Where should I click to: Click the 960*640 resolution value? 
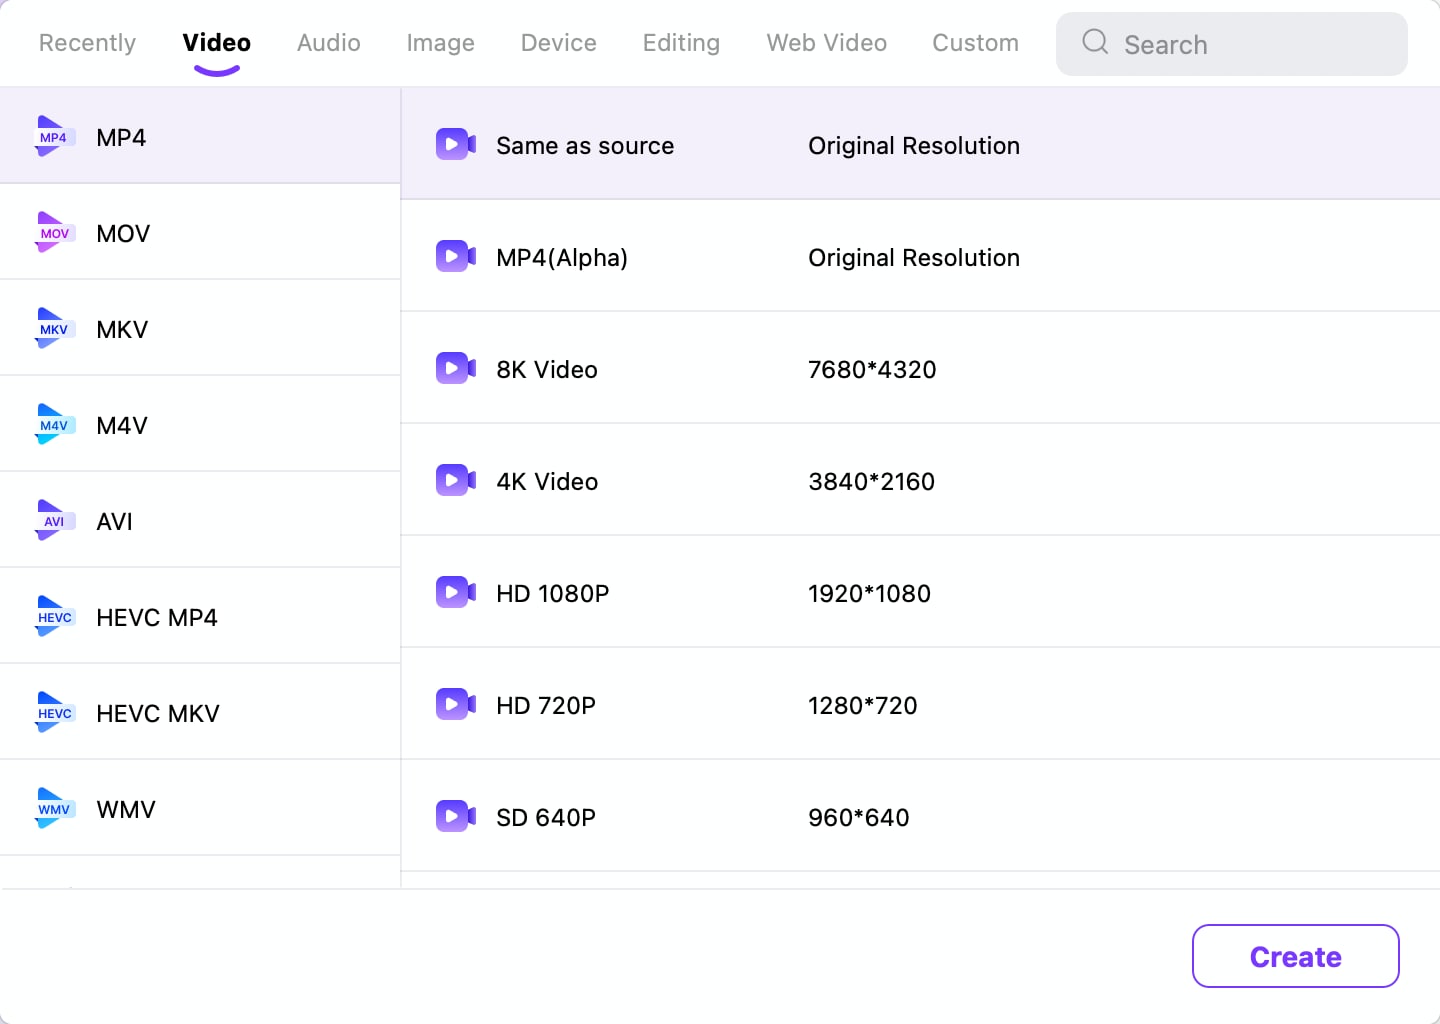click(x=859, y=818)
